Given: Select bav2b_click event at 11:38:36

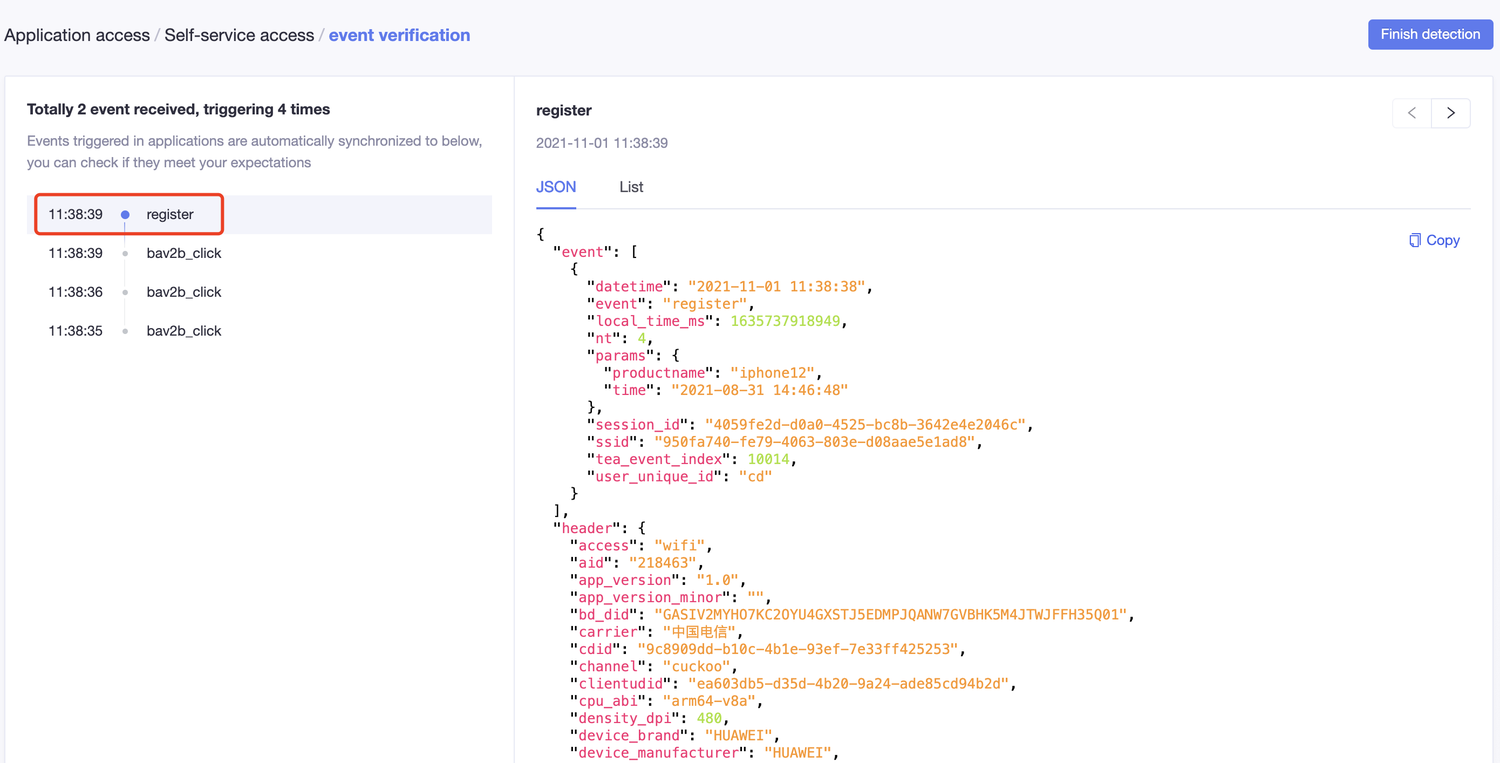Looking at the screenshot, I should tap(259, 292).
